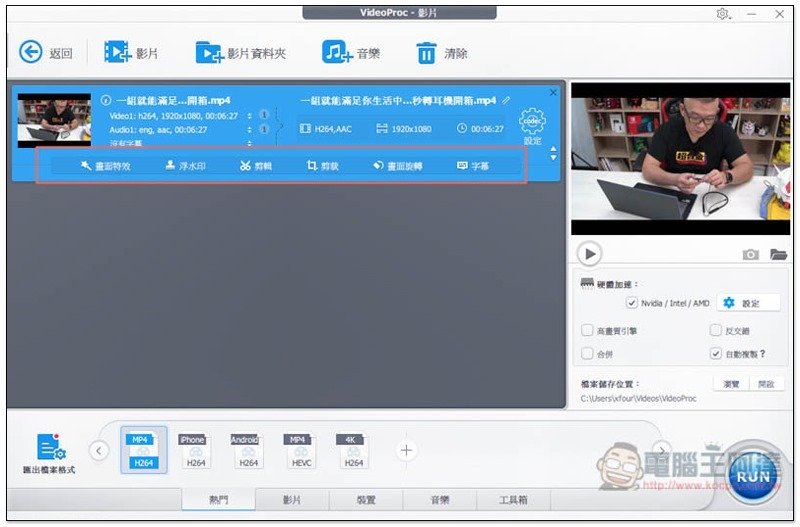Uncheck the 自動複製 auto copy checkbox
Image resolution: width=800 pixels, height=527 pixels.
(x=716, y=354)
